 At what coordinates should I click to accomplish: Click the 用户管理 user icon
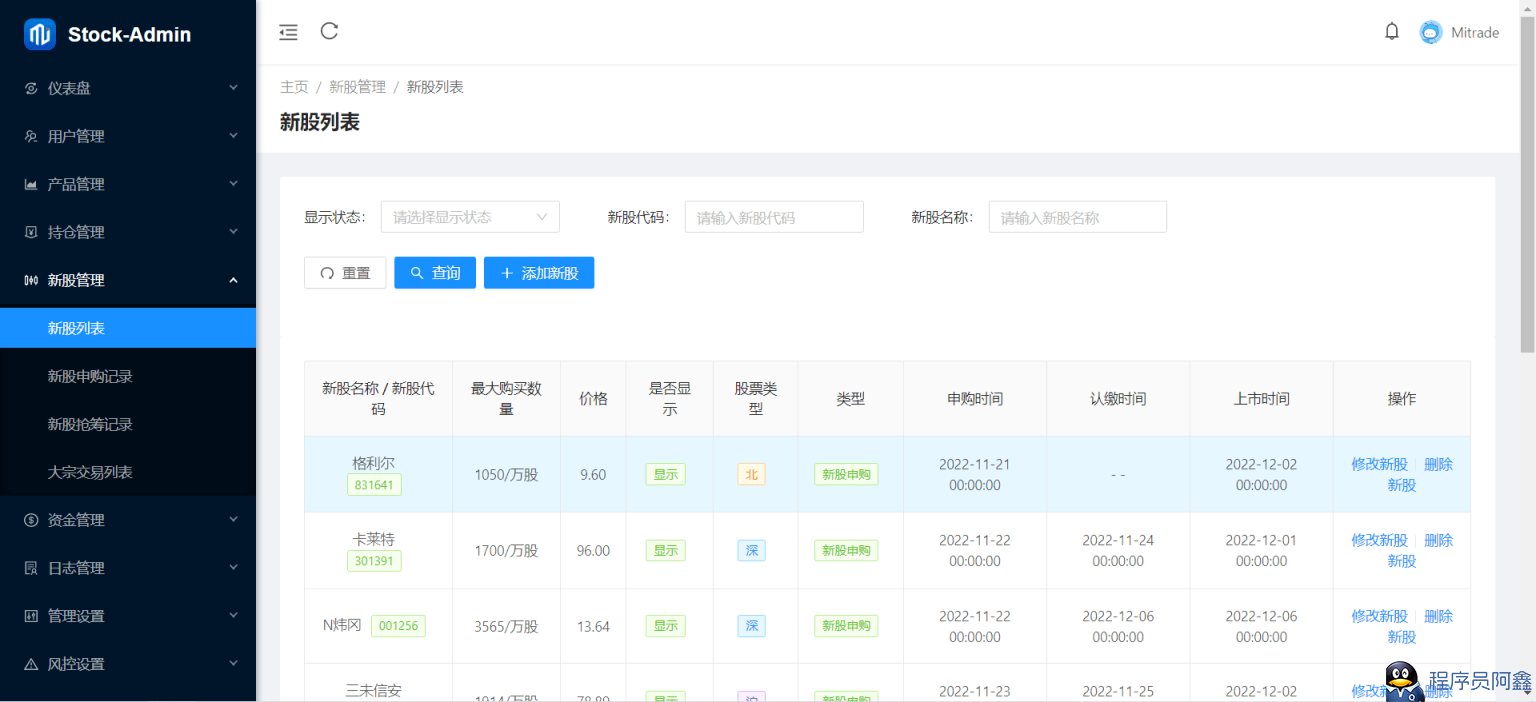pos(31,136)
